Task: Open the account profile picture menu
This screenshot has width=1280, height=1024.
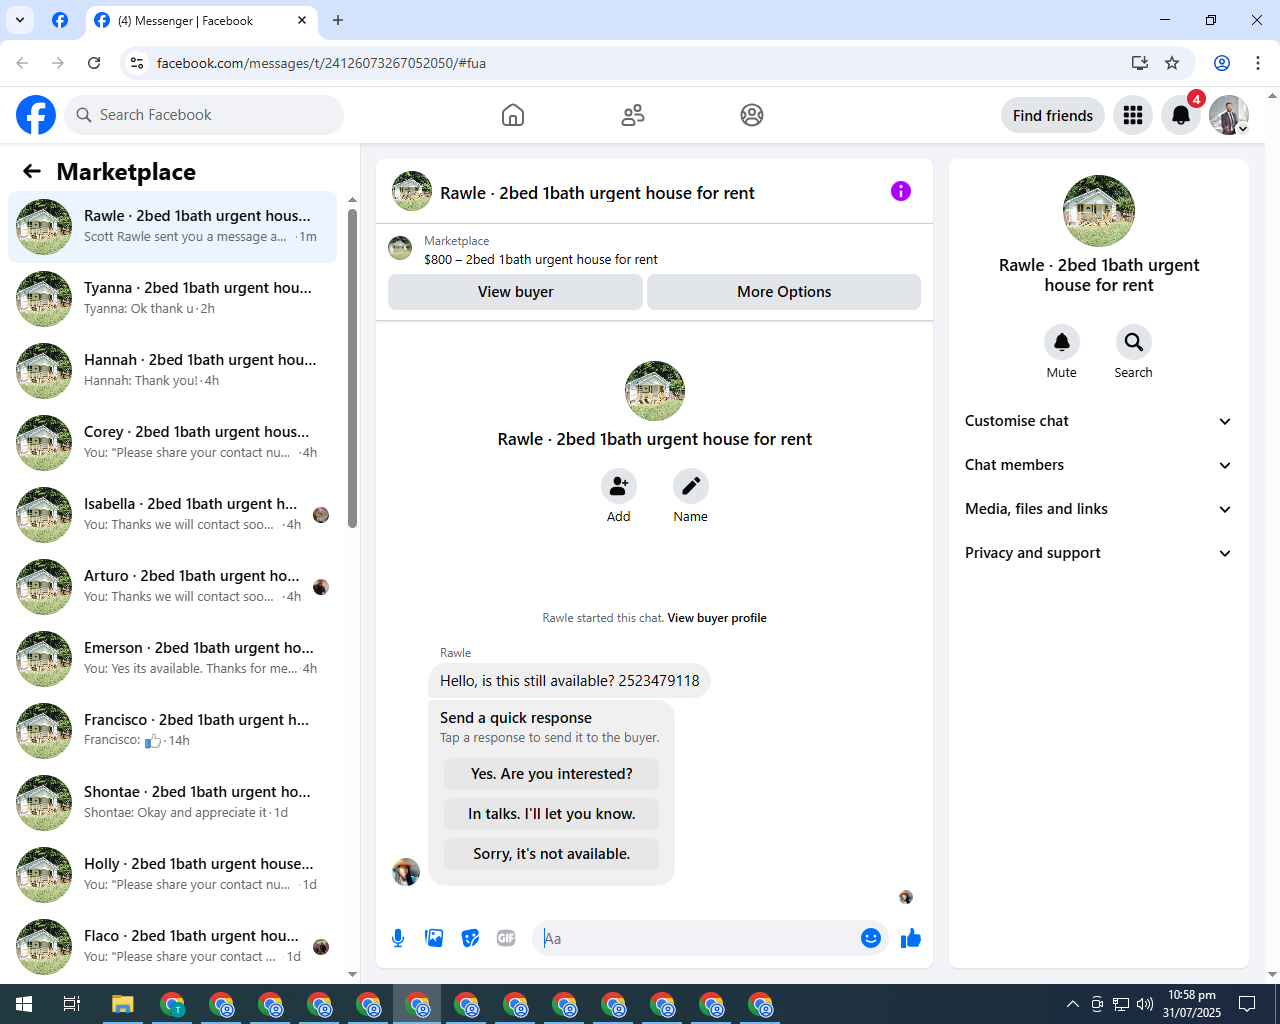Action: [1229, 115]
